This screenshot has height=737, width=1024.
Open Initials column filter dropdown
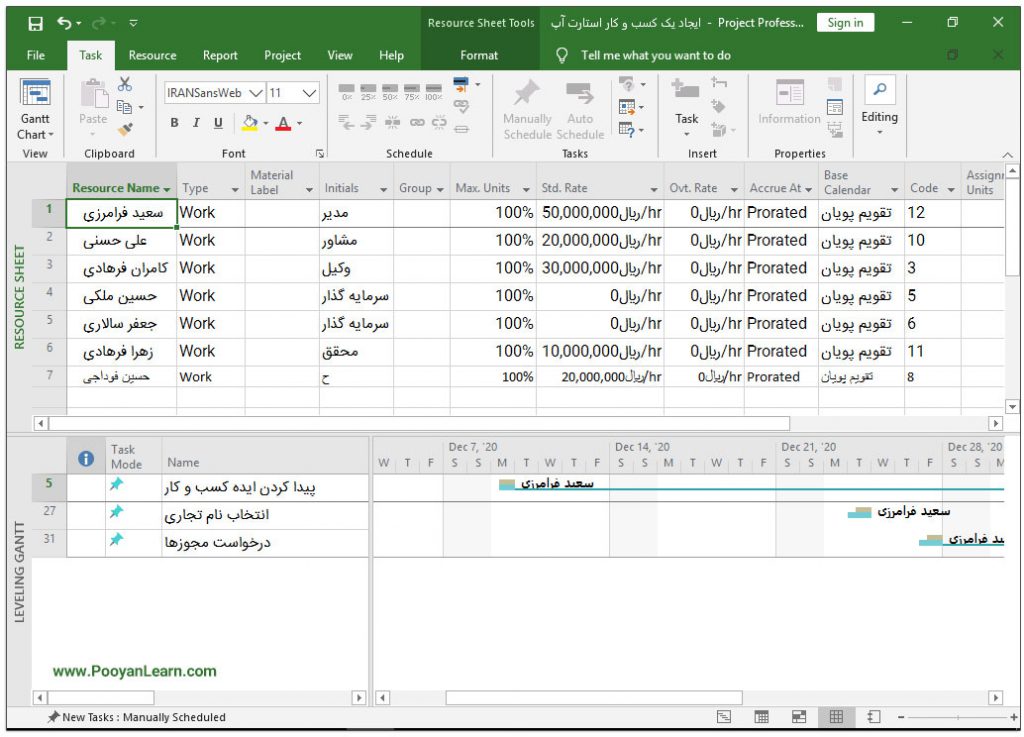[383, 189]
